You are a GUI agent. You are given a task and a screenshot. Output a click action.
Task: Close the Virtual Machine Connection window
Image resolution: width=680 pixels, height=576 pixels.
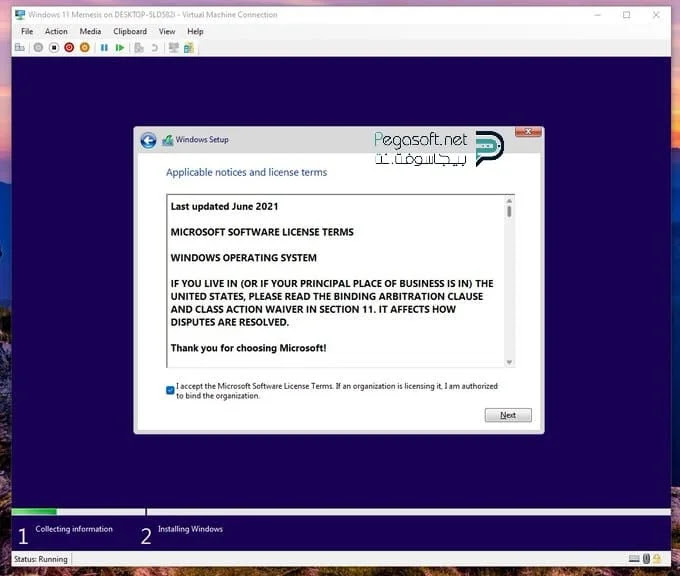656,15
